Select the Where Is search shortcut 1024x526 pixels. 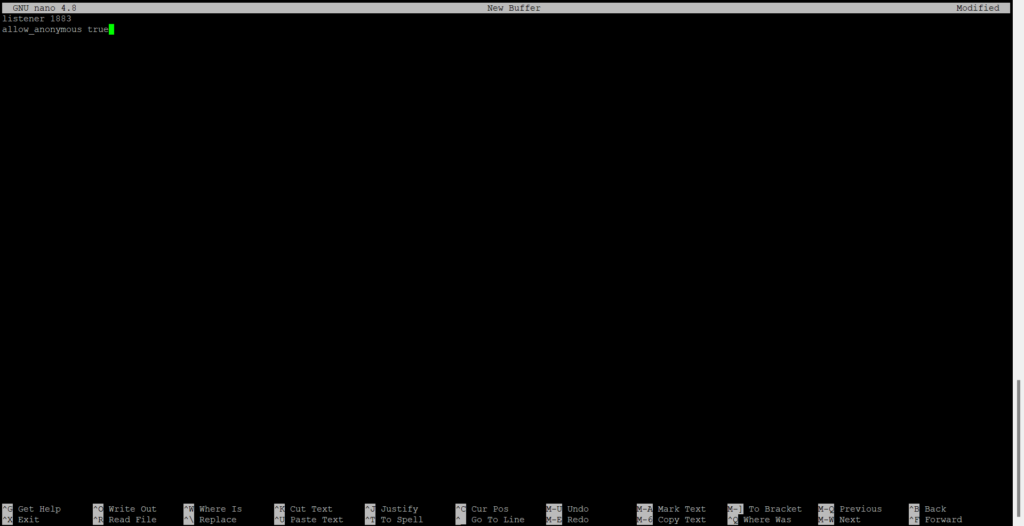click(x=220, y=509)
